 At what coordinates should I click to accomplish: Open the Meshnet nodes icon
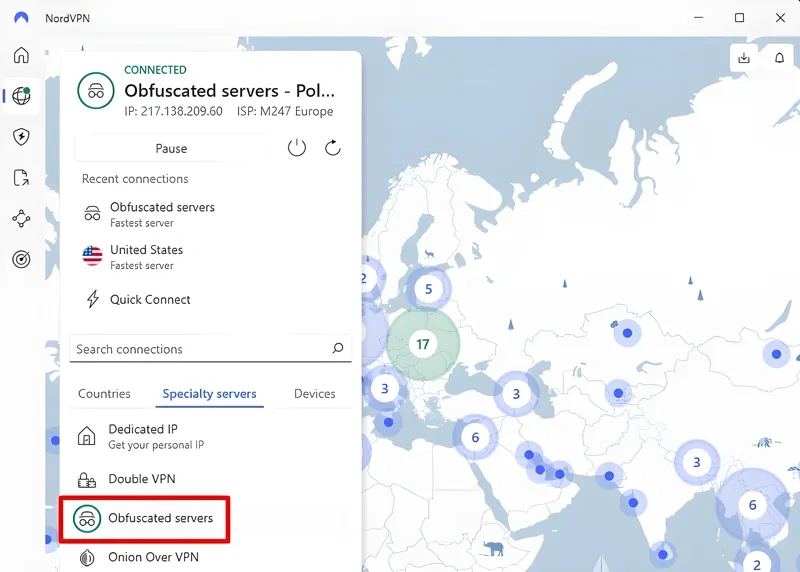21,218
